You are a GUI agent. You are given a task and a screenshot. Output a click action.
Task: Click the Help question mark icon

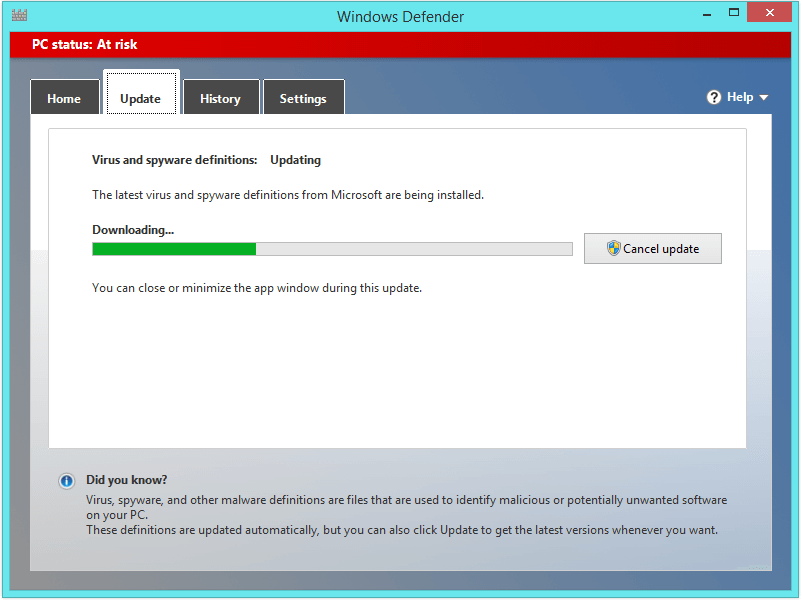point(714,97)
